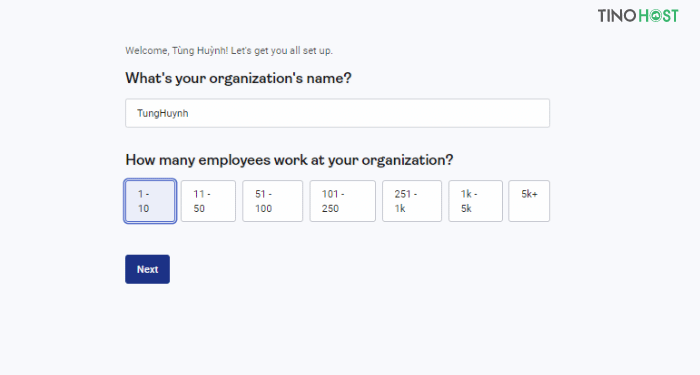Continue setup with the dark blue Next button

[147, 269]
